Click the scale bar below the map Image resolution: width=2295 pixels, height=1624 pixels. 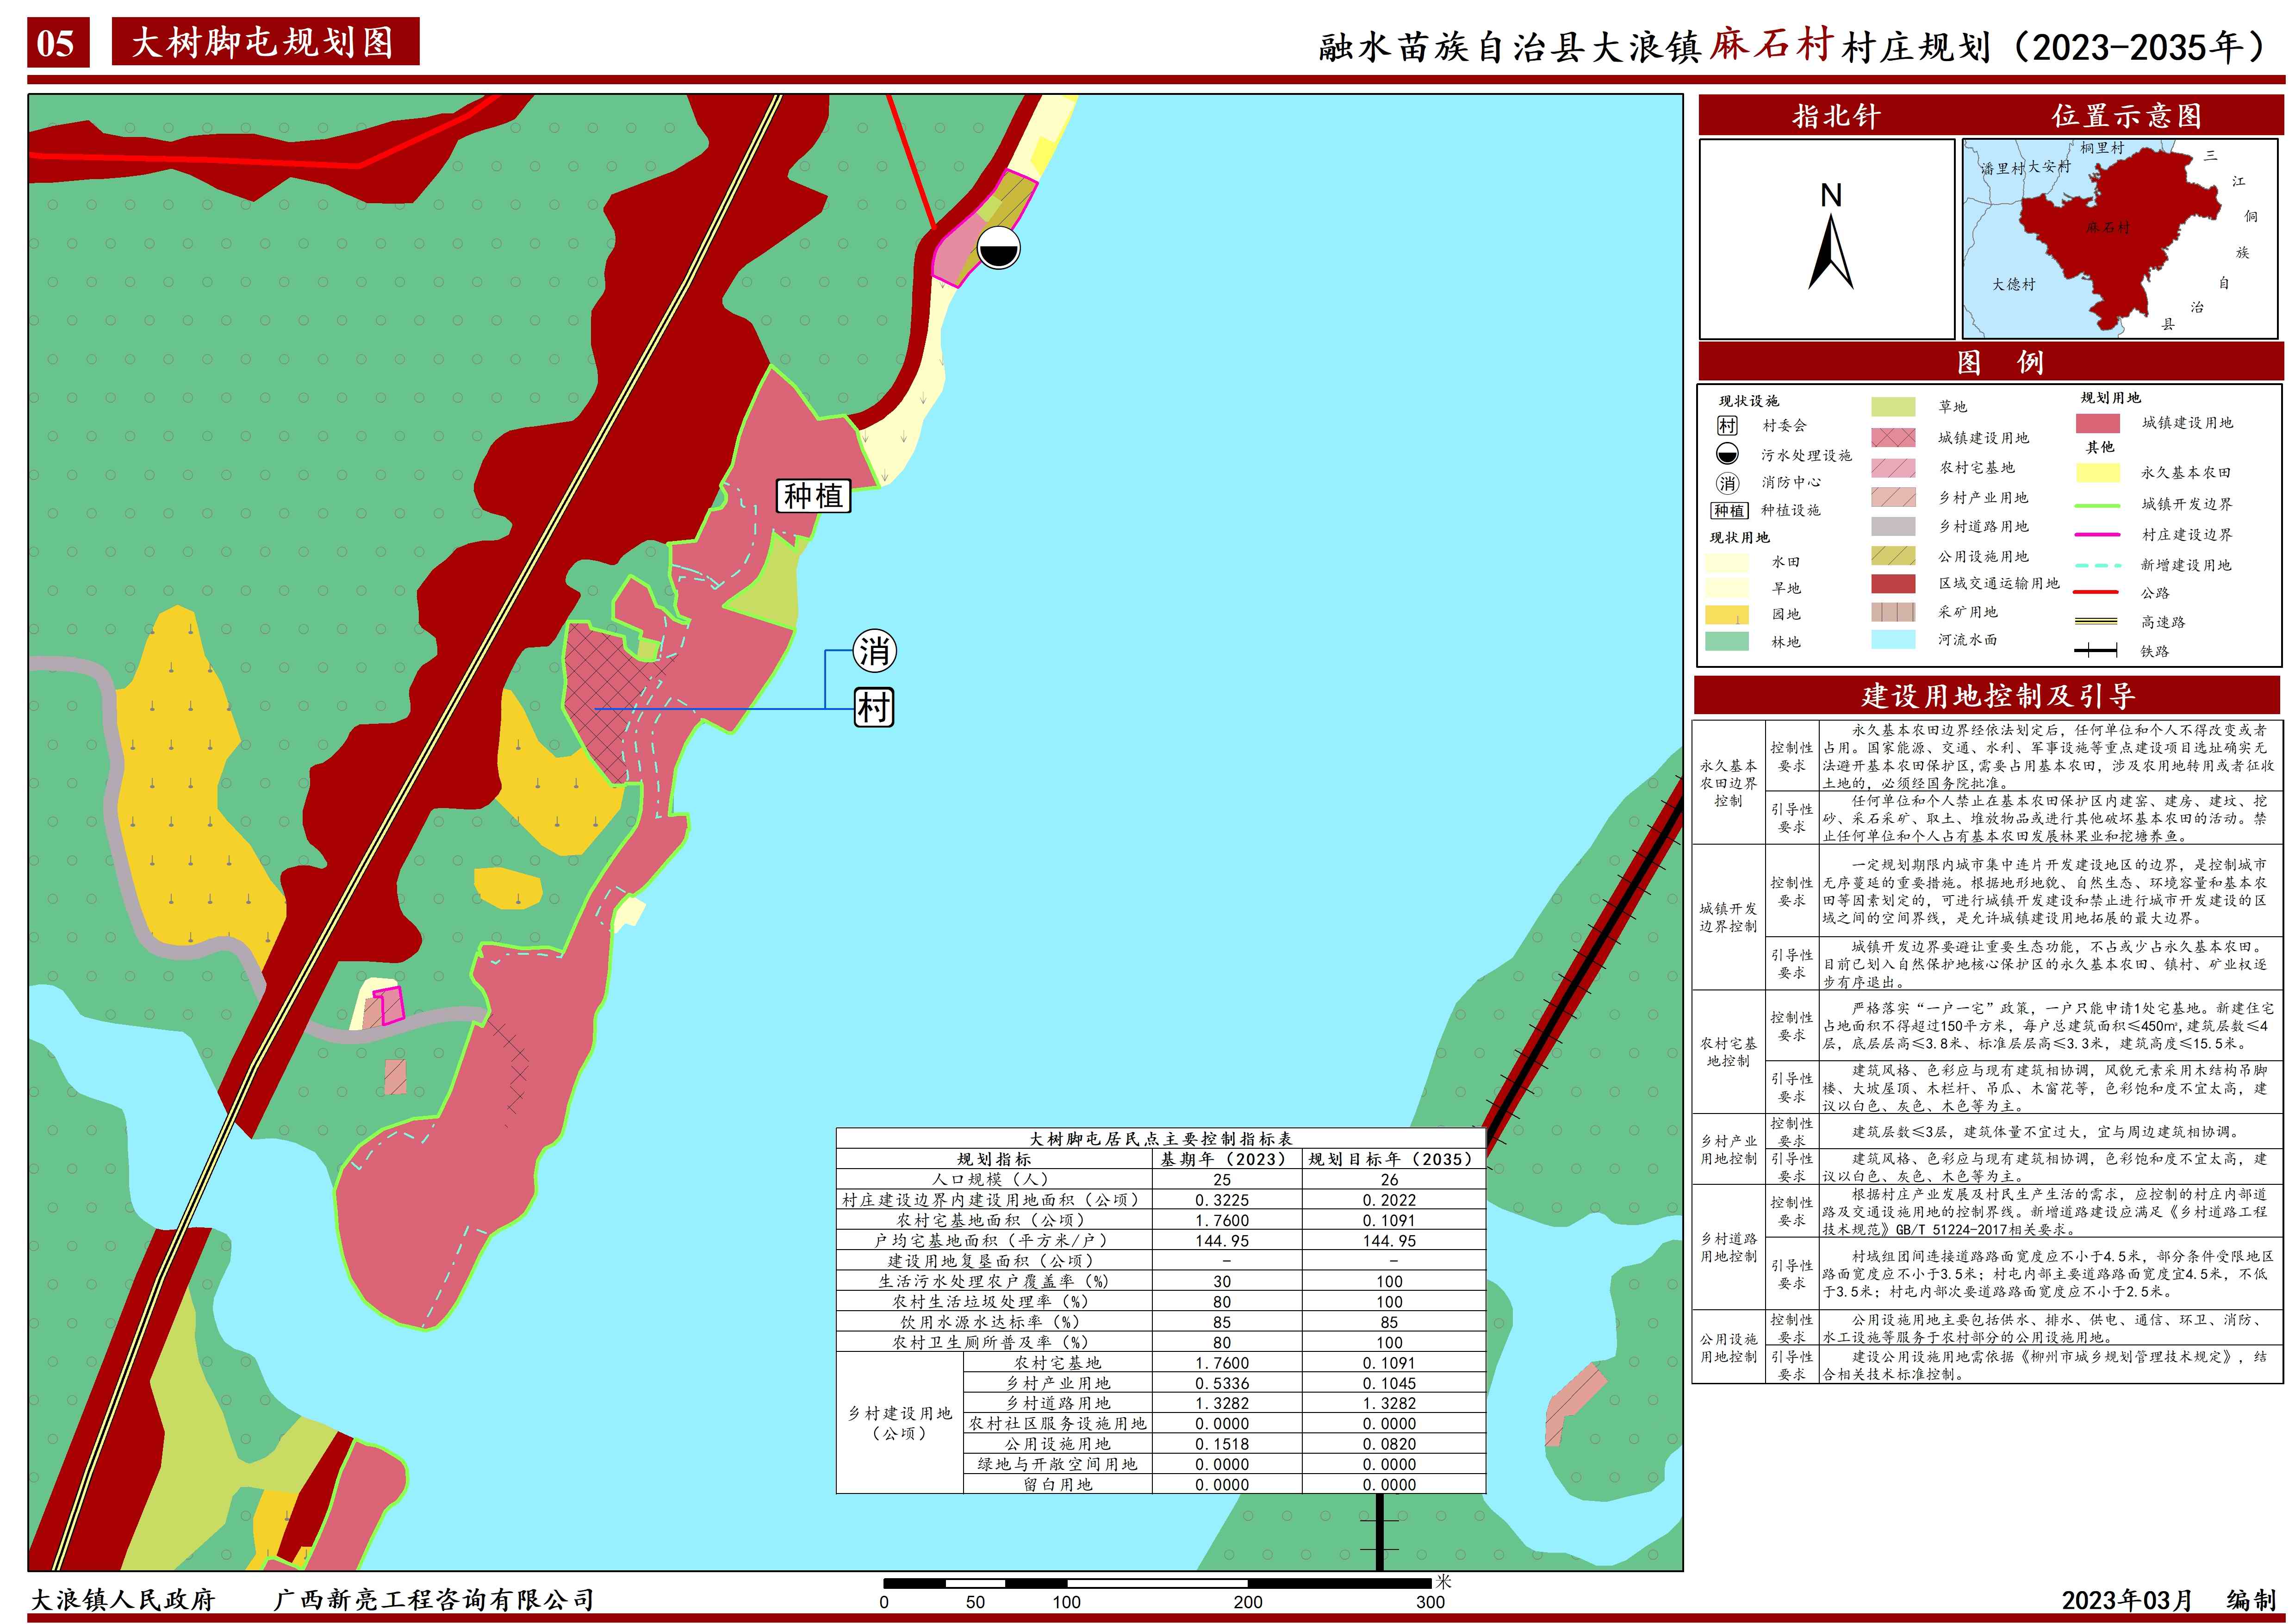1157,1583
